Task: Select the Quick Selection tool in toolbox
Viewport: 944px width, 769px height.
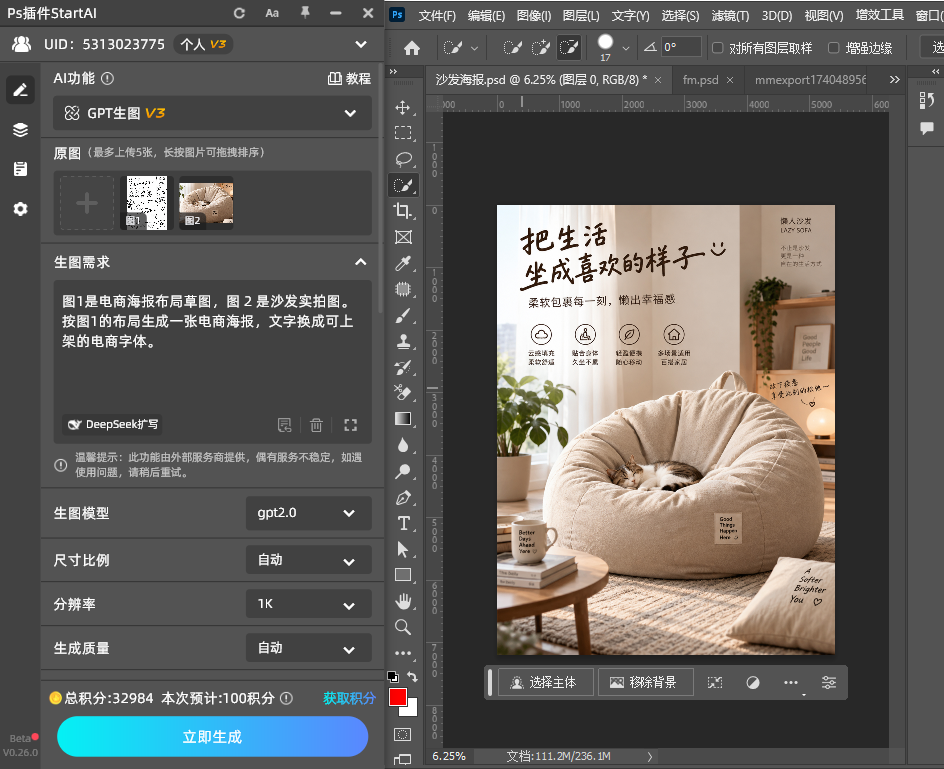Action: [403, 185]
